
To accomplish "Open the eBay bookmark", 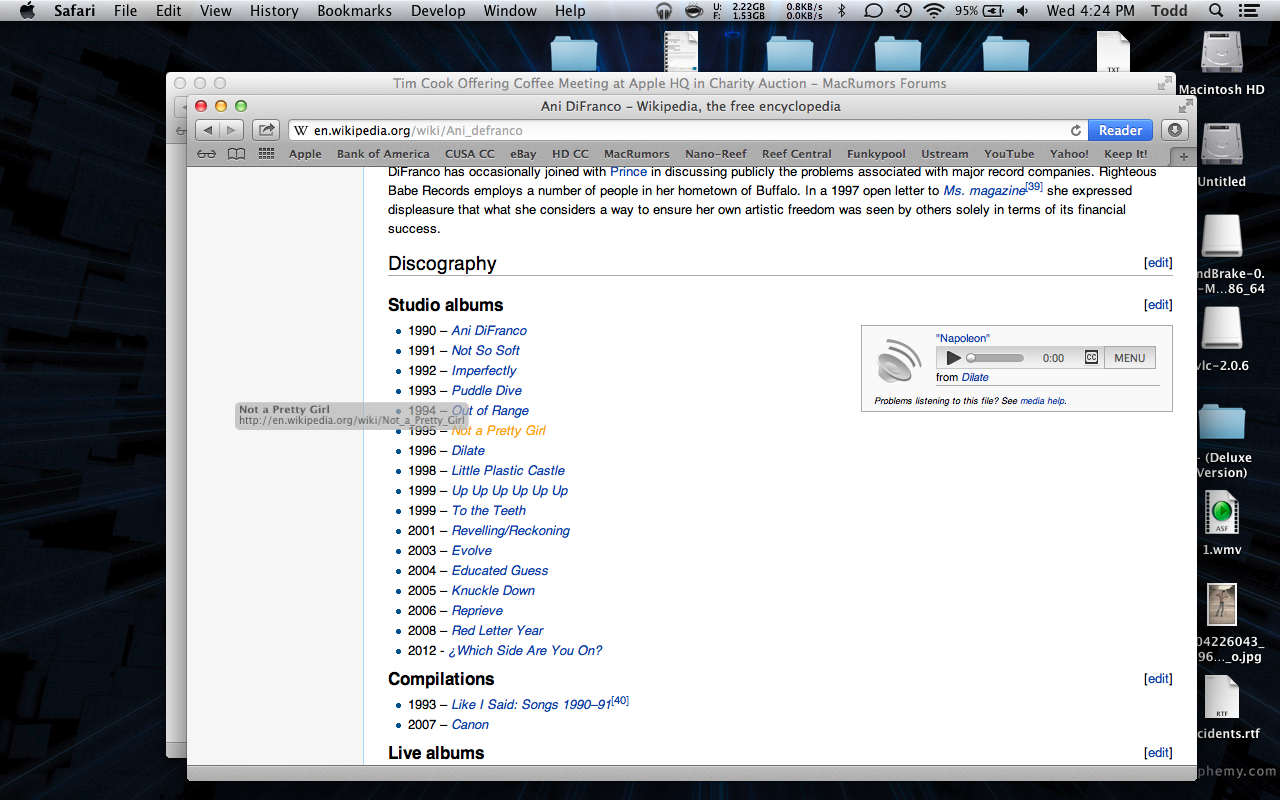I will coord(523,154).
